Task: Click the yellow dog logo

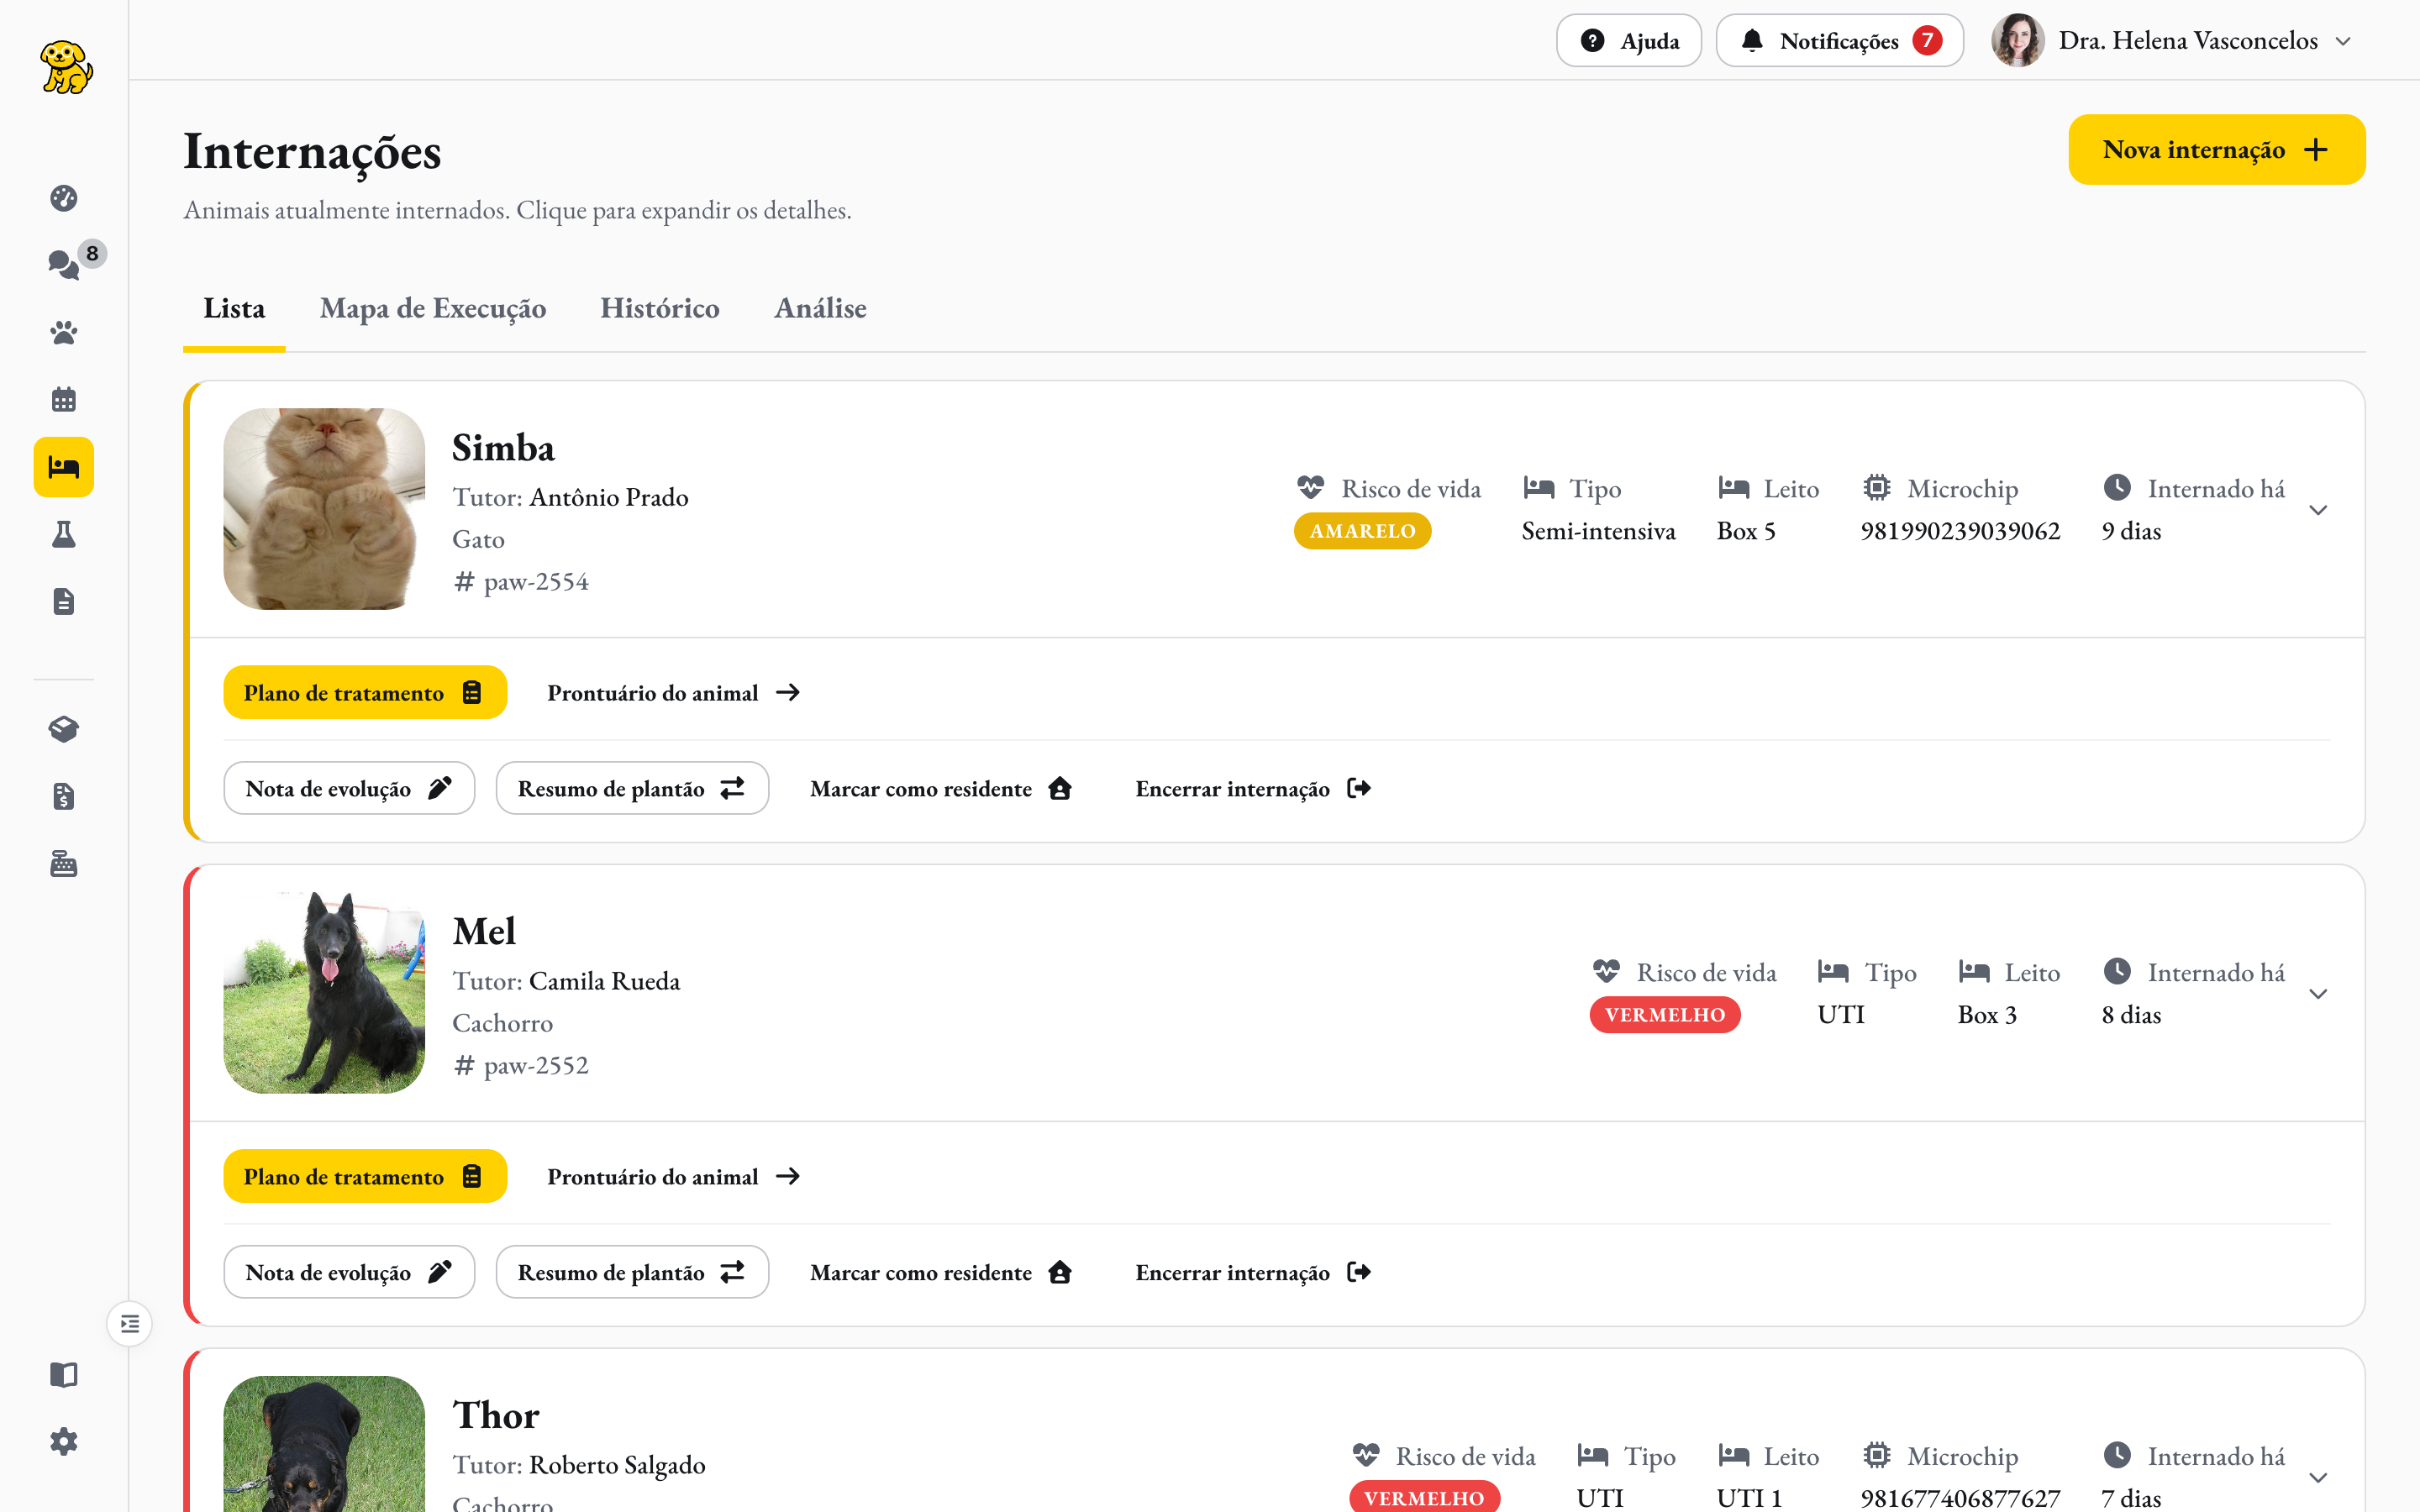Action: pos(66,67)
